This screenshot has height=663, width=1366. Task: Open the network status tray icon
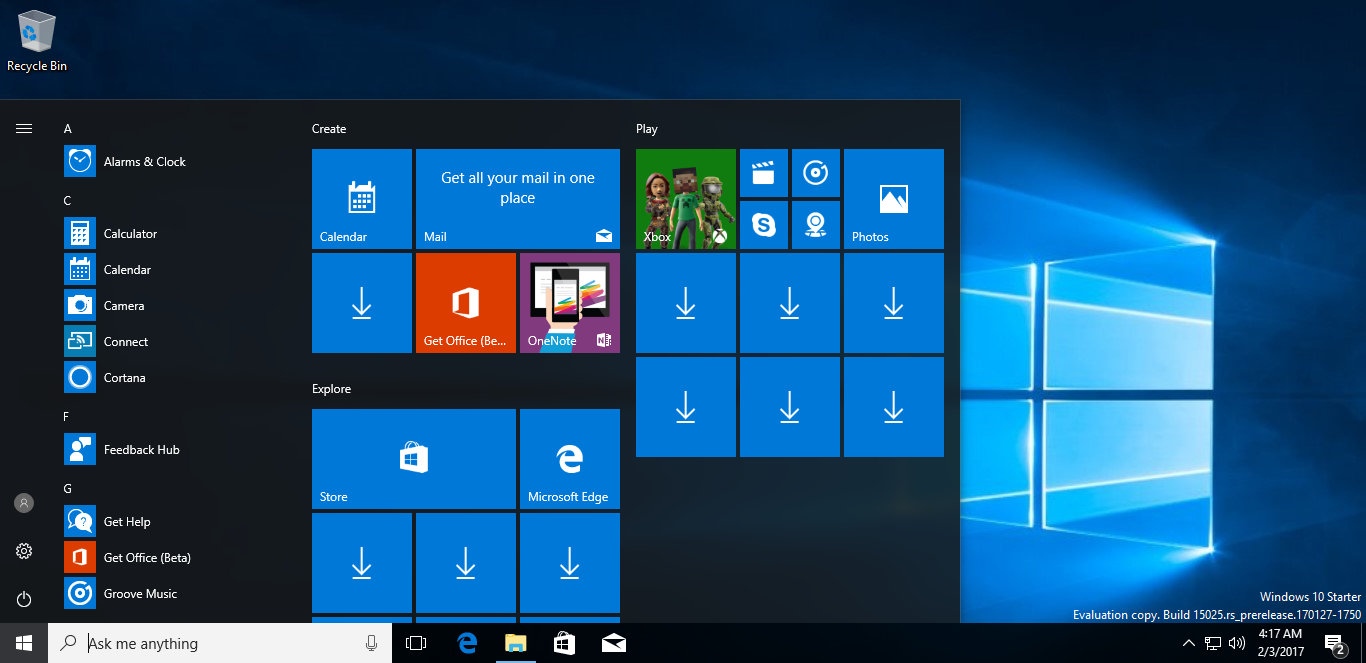1213,643
